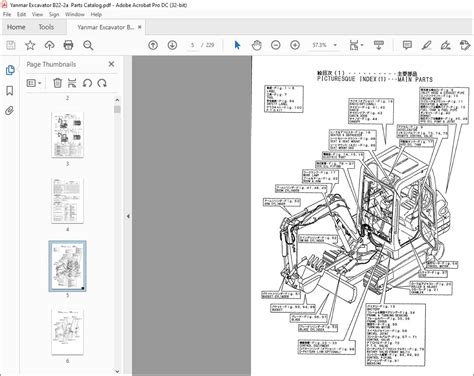Toggle the Attachments paperclip panel
Screen dimensions: 474x376
click(x=10, y=111)
